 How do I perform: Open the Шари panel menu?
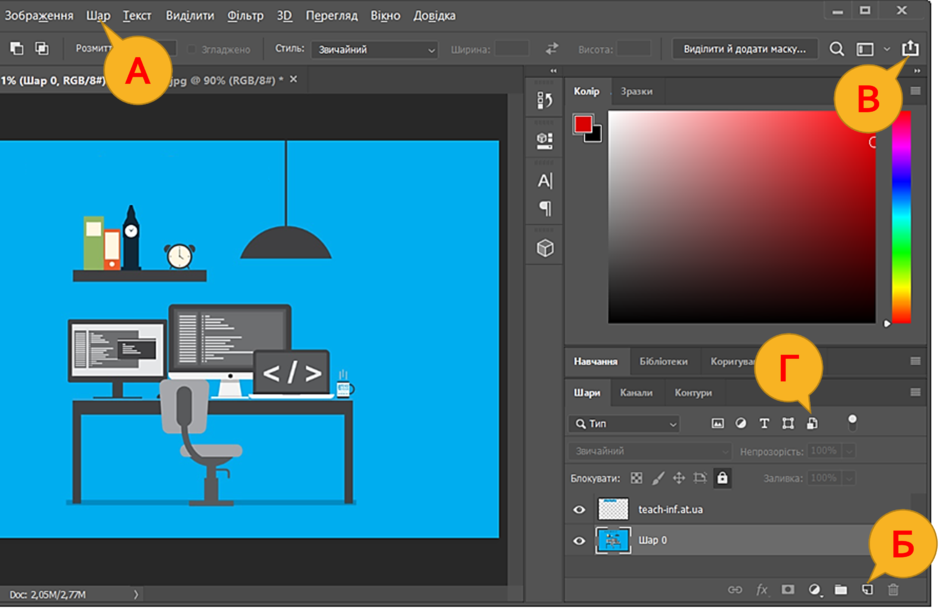915,393
